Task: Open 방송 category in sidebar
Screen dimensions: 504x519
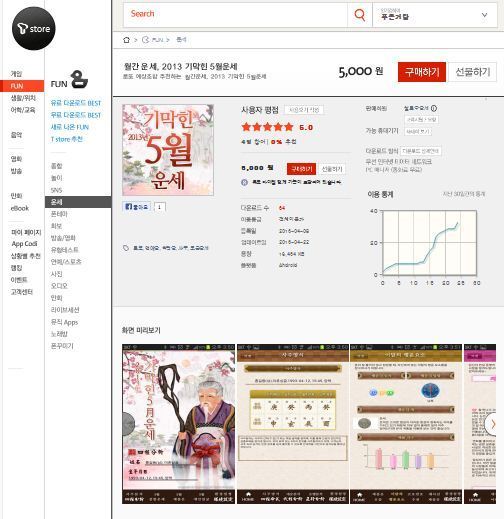Action: point(16,171)
